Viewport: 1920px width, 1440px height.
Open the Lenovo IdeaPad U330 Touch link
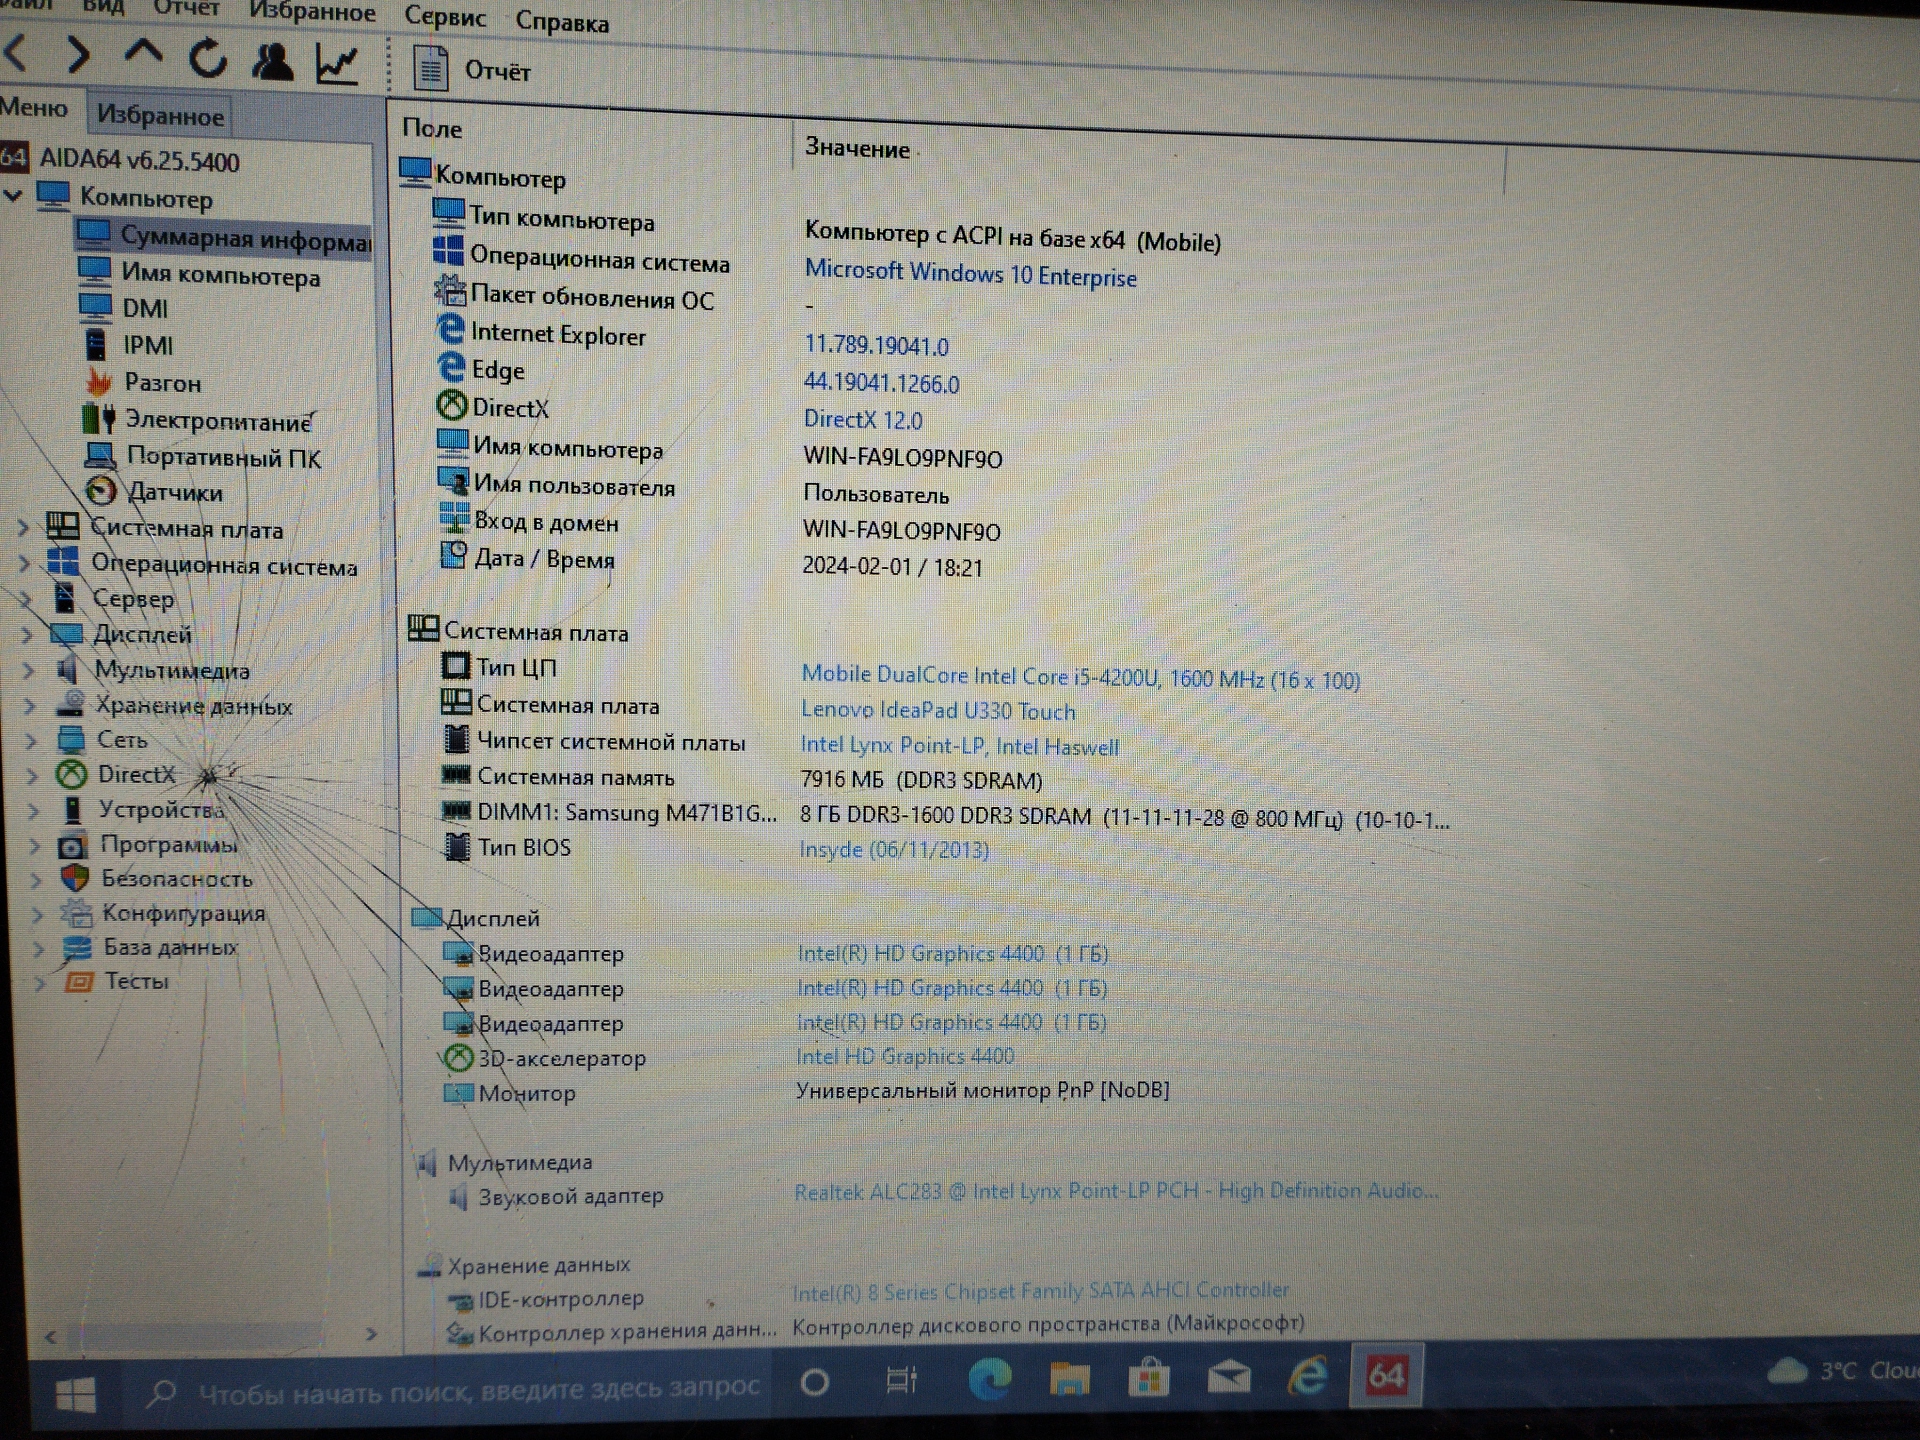938,710
